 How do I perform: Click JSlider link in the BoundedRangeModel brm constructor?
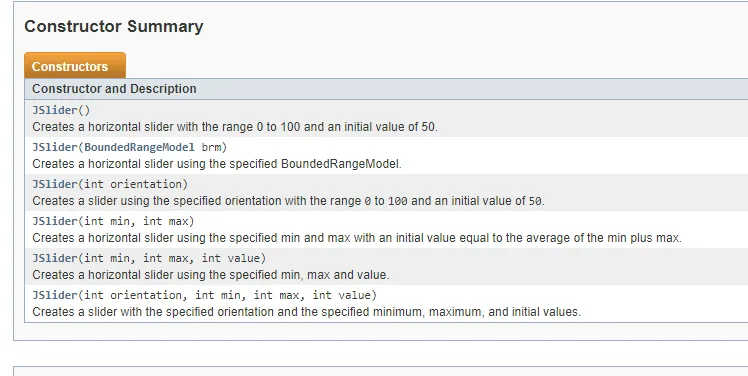pos(54,147)
